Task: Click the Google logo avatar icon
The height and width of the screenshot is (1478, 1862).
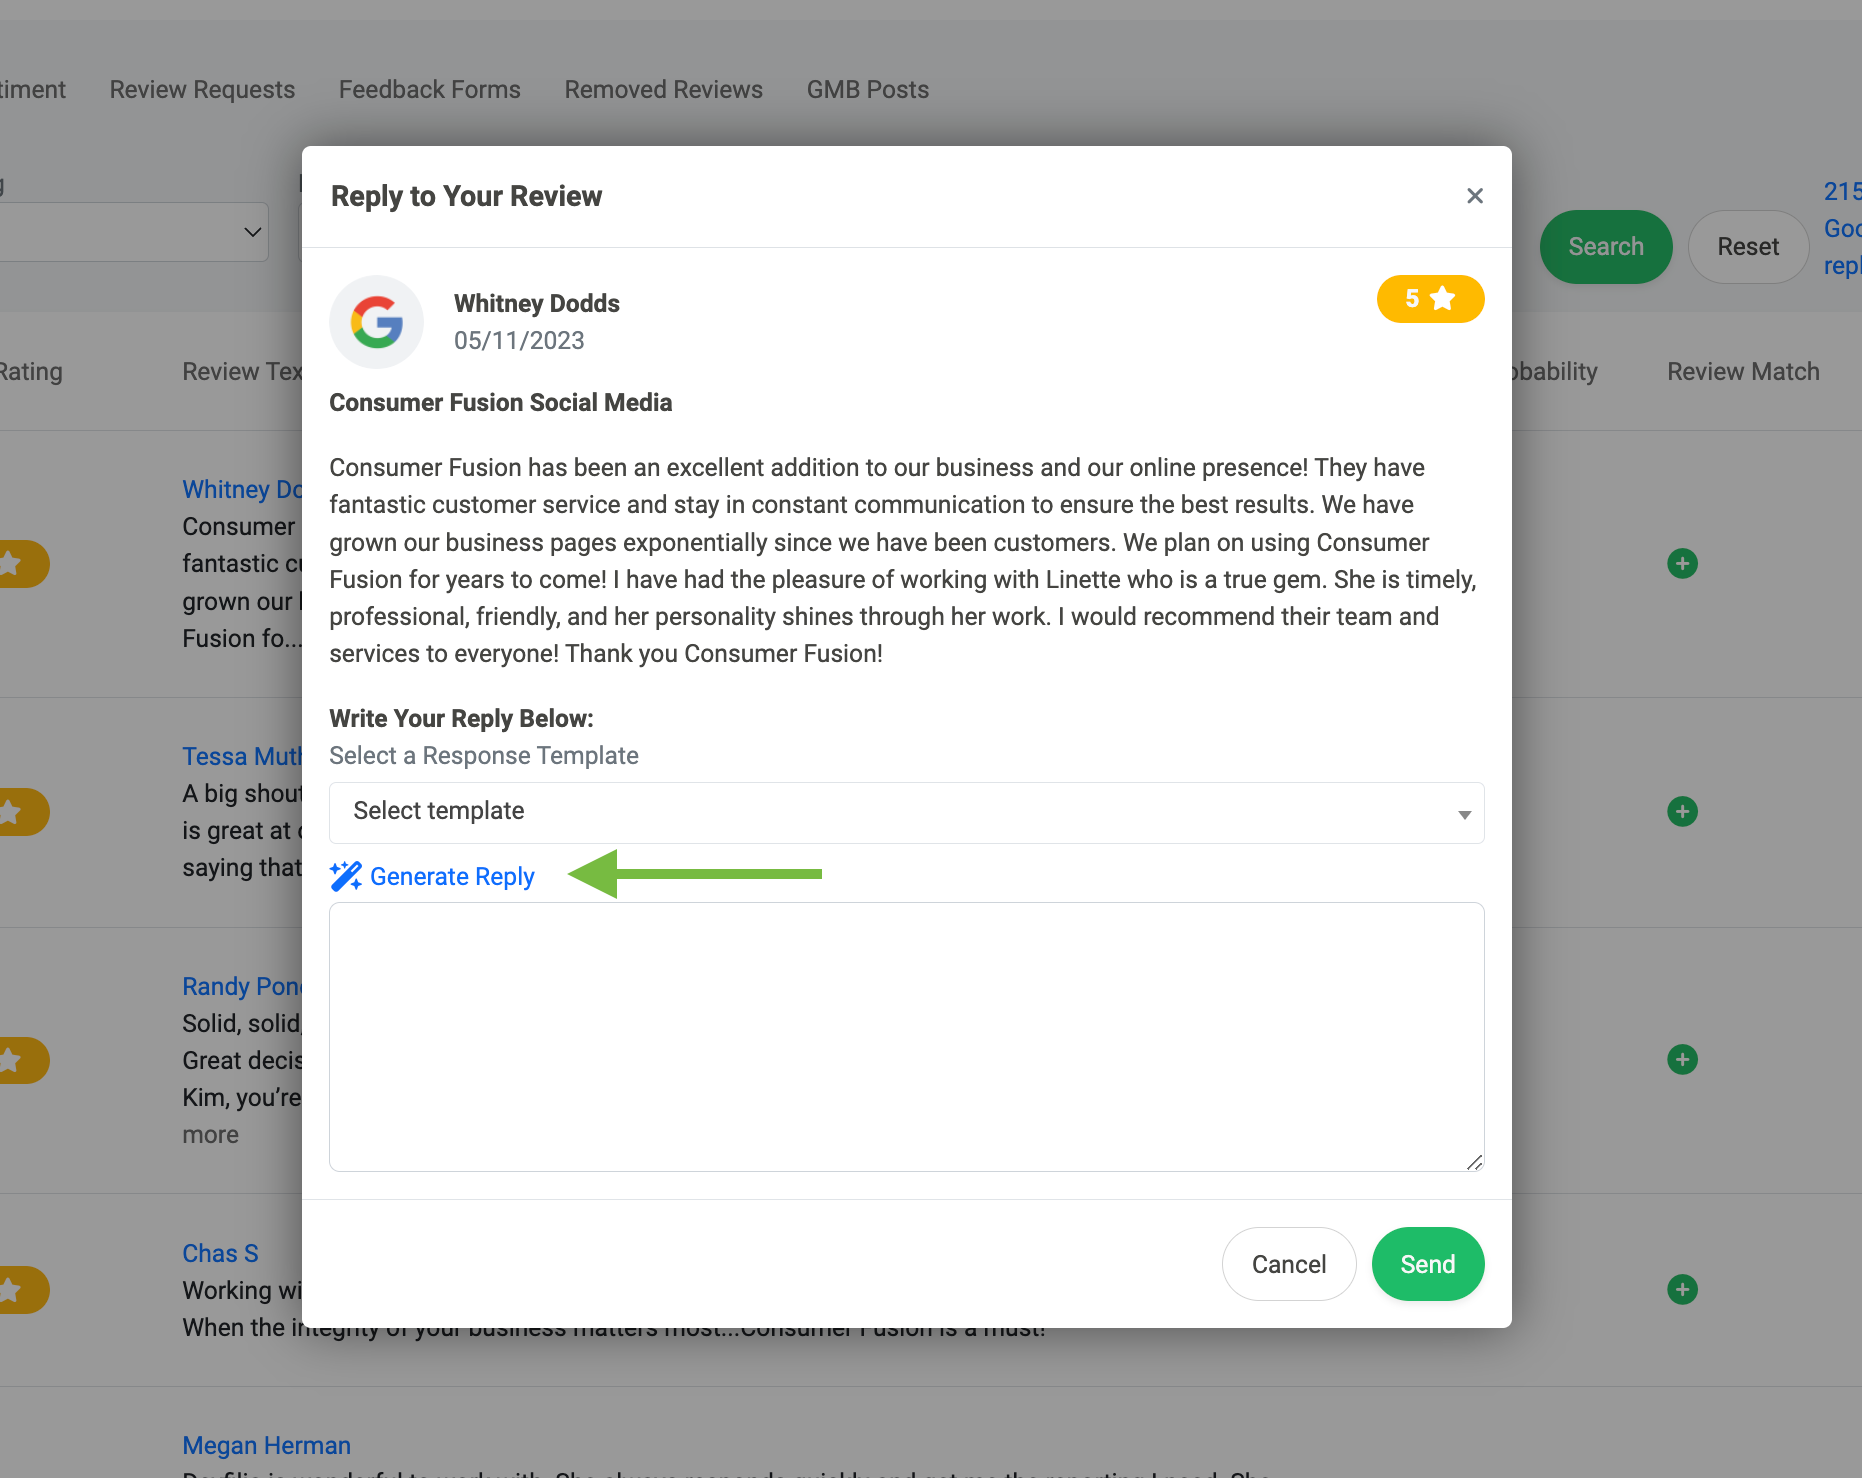Action: (x=377, y=322)
